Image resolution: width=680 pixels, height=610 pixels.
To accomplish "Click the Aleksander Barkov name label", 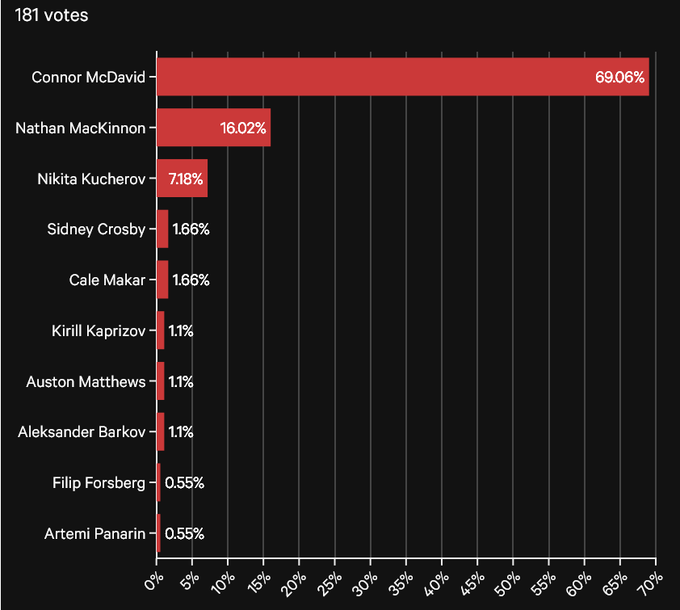I will pos(84,432).
